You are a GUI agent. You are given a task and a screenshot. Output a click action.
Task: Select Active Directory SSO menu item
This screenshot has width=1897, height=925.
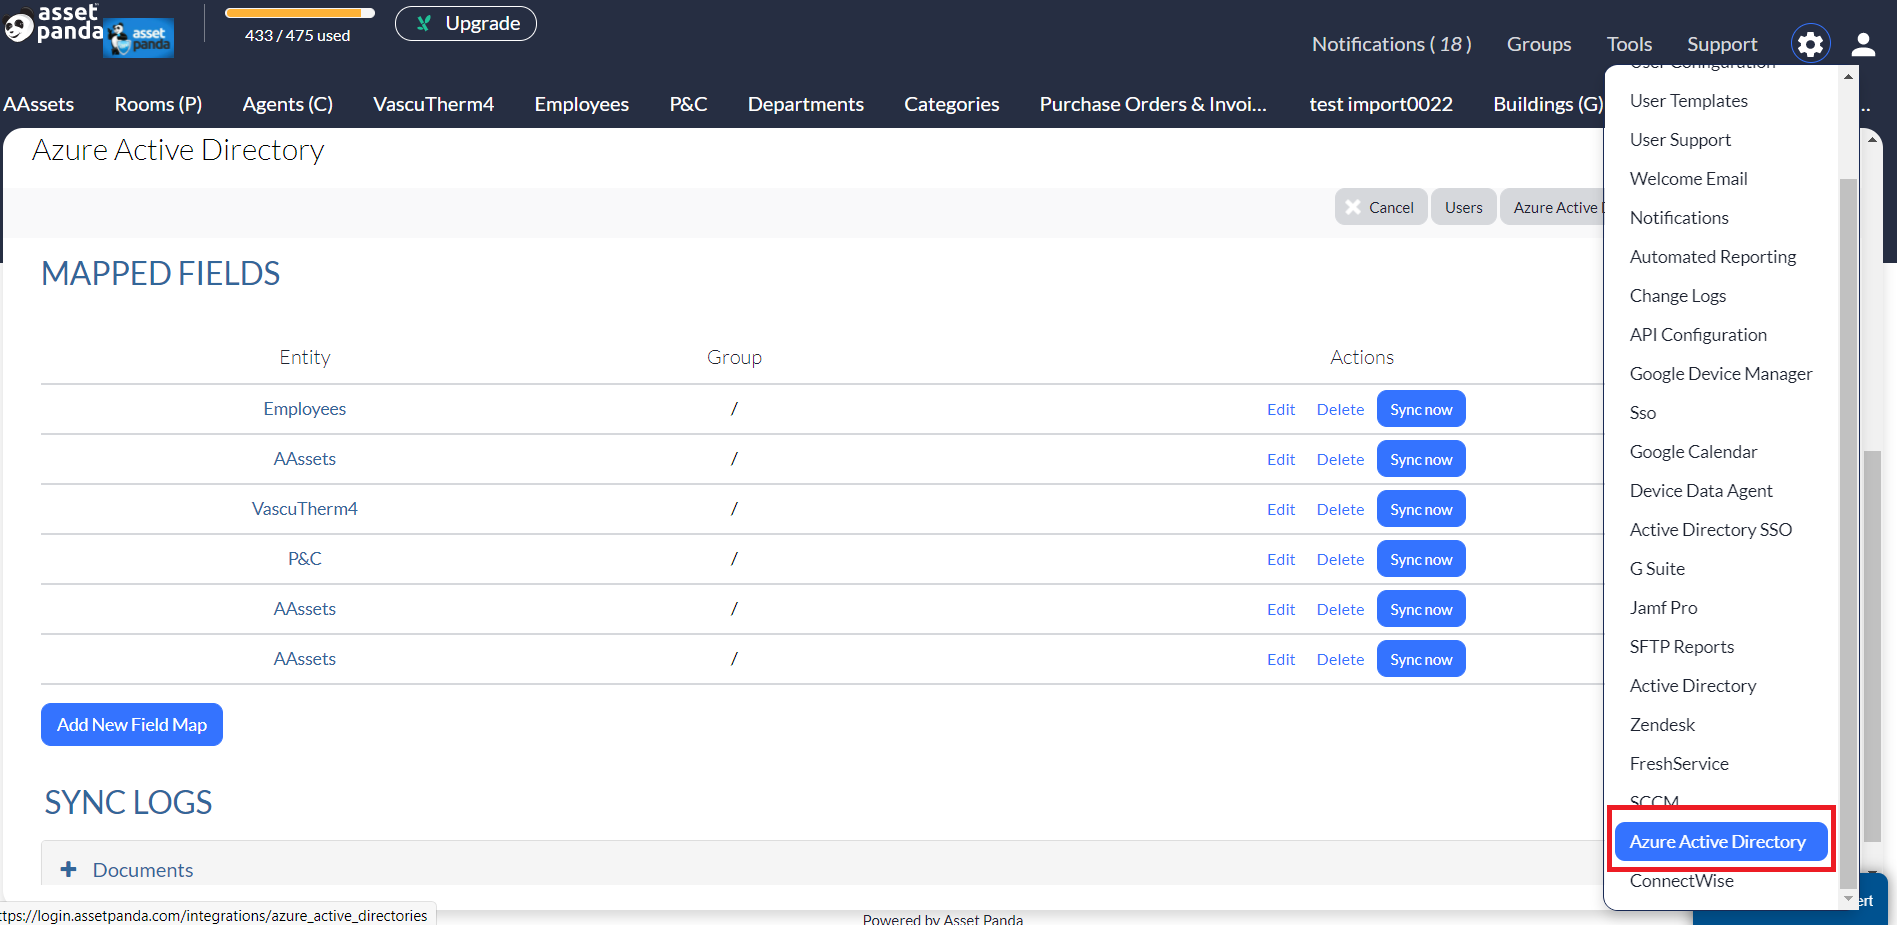coord(1711,530)
